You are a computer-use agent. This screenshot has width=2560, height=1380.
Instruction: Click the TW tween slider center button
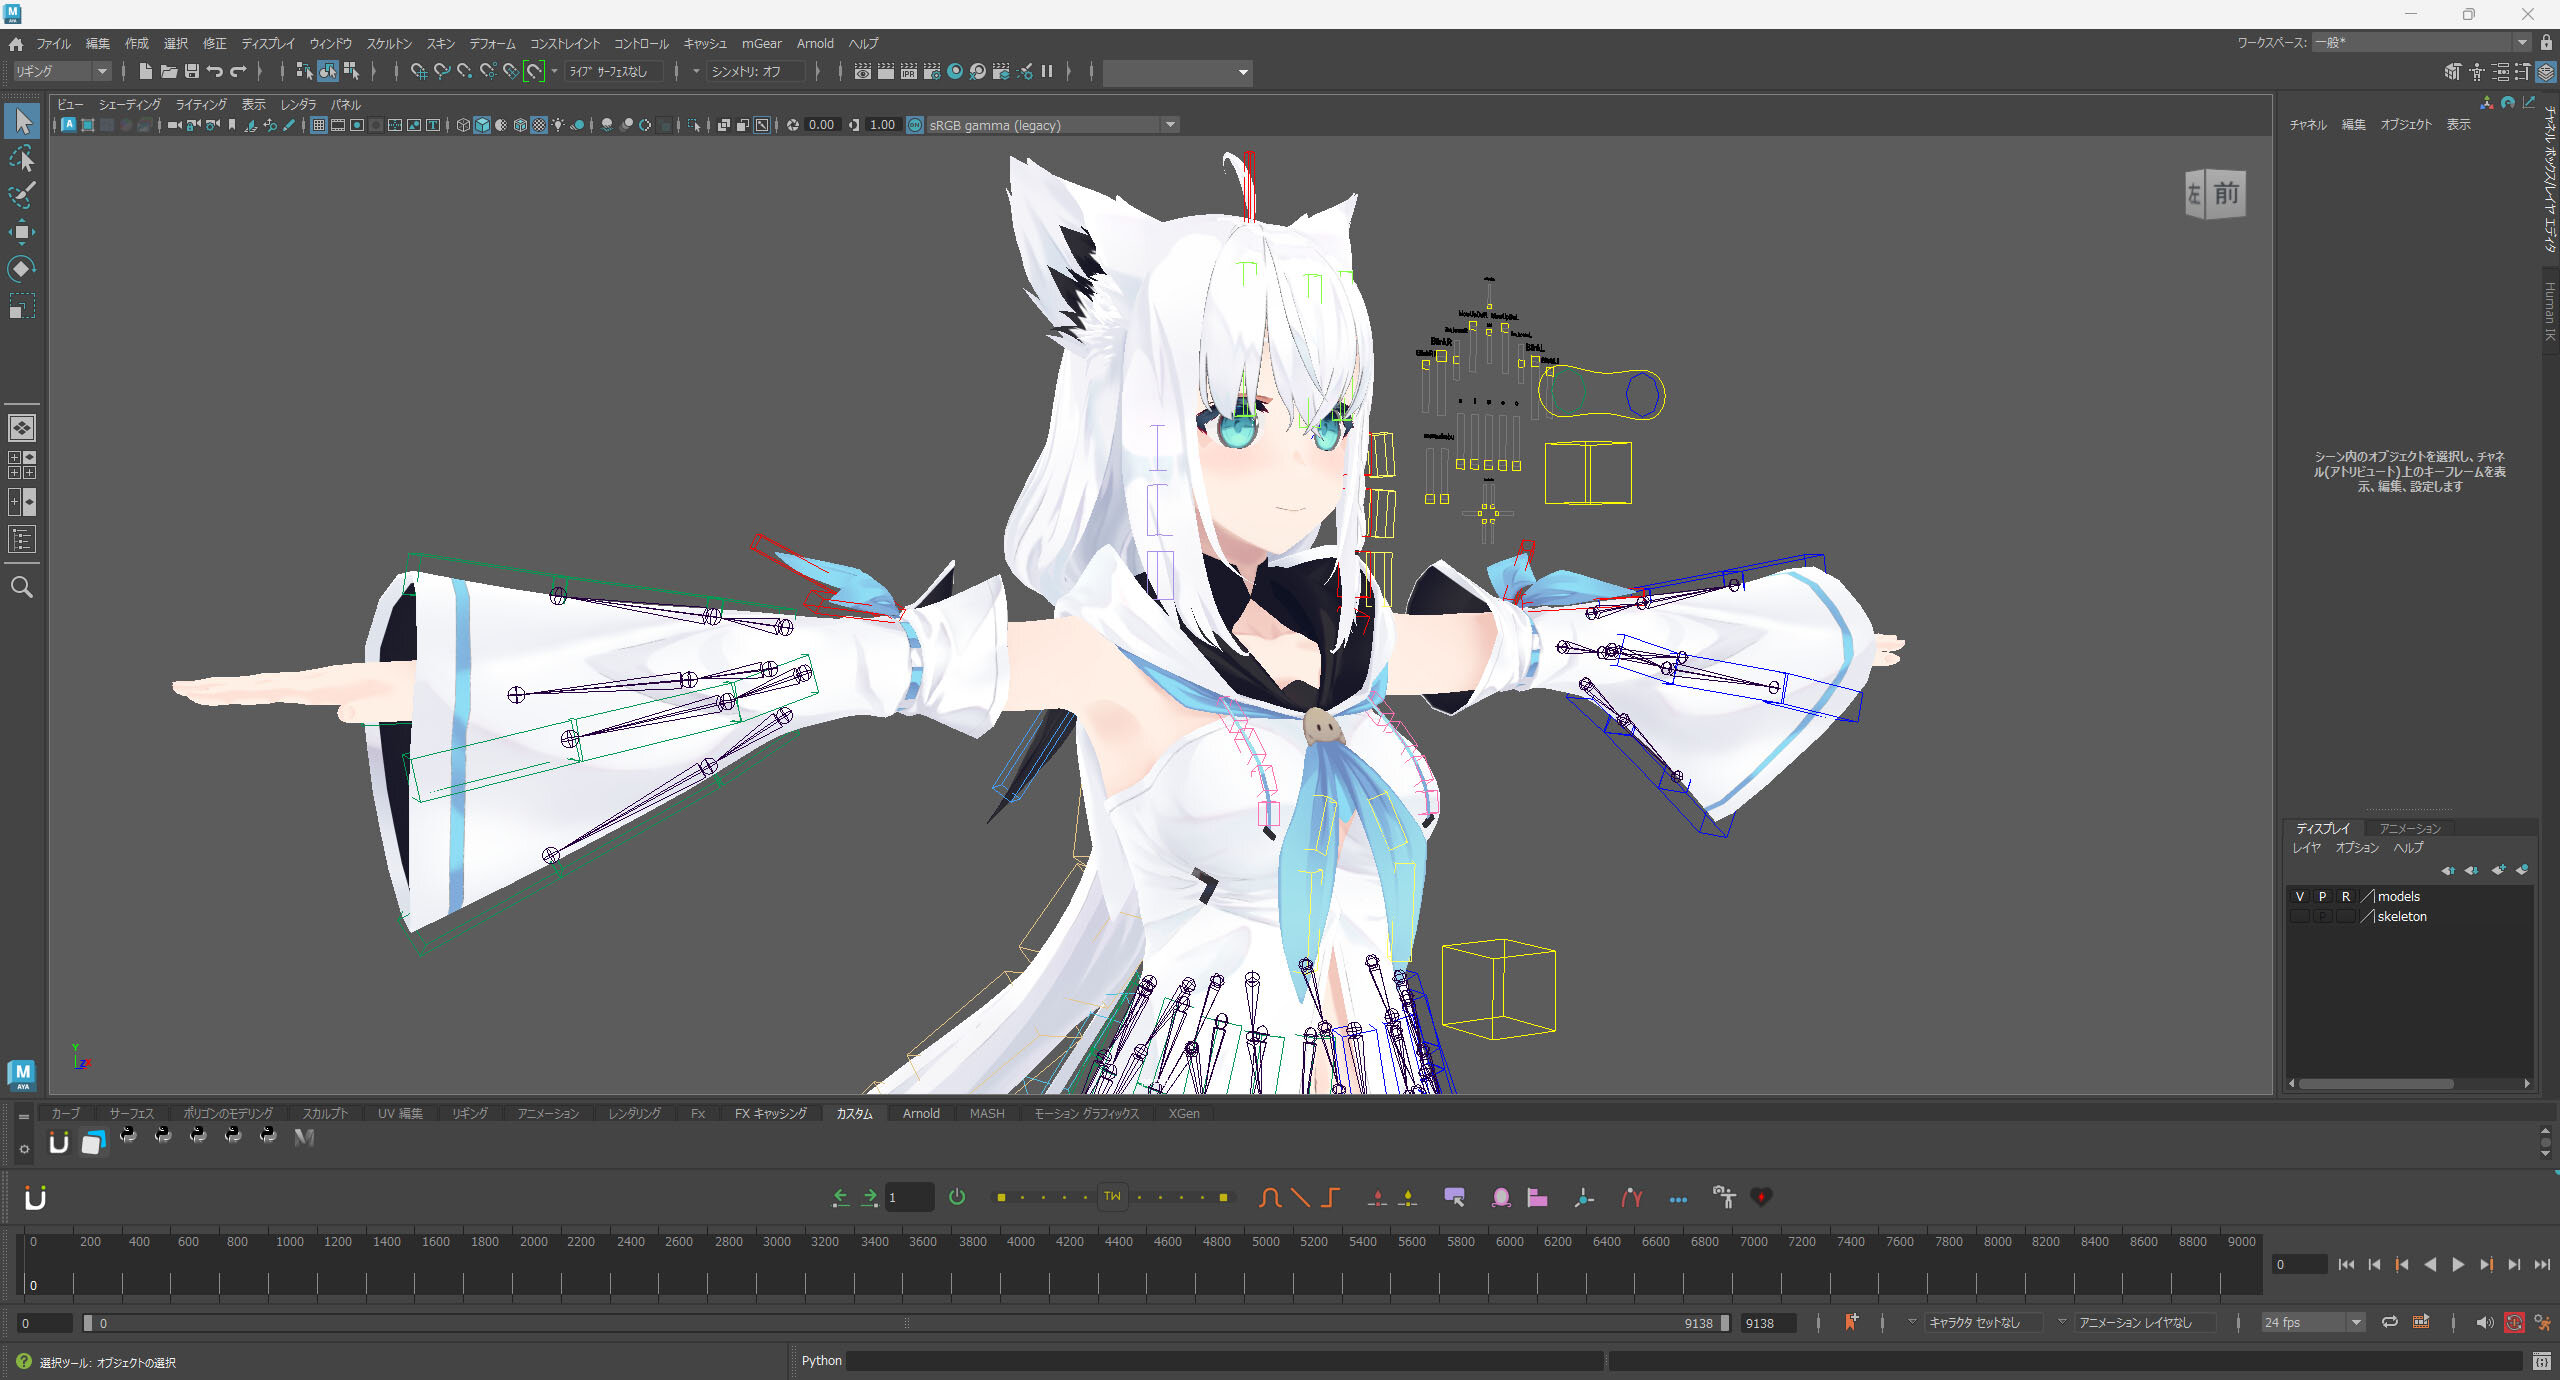pos(1112,1196)
